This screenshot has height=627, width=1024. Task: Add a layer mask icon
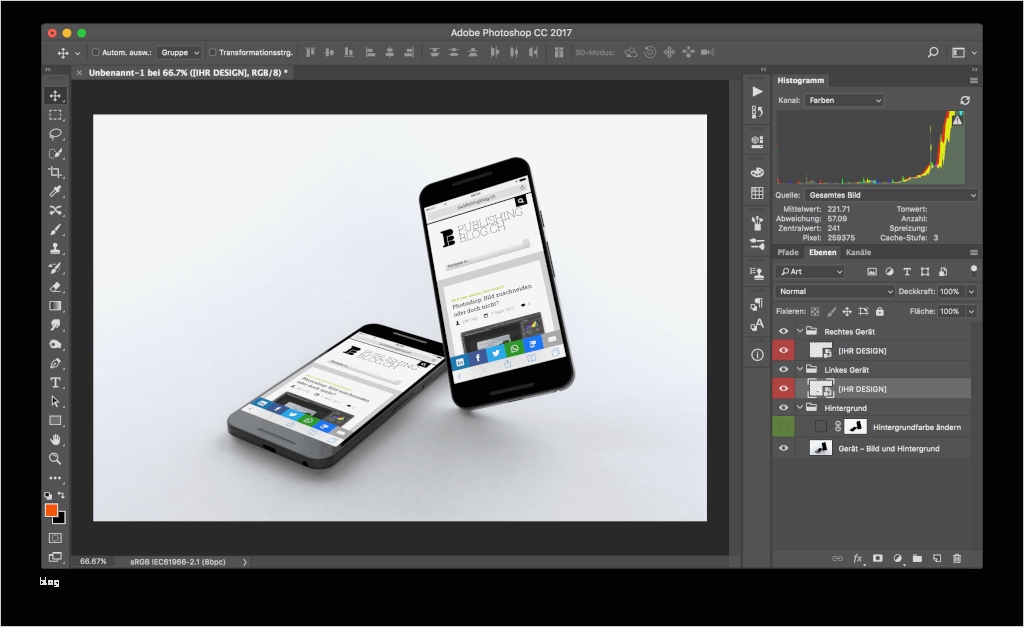pos(878,558)
